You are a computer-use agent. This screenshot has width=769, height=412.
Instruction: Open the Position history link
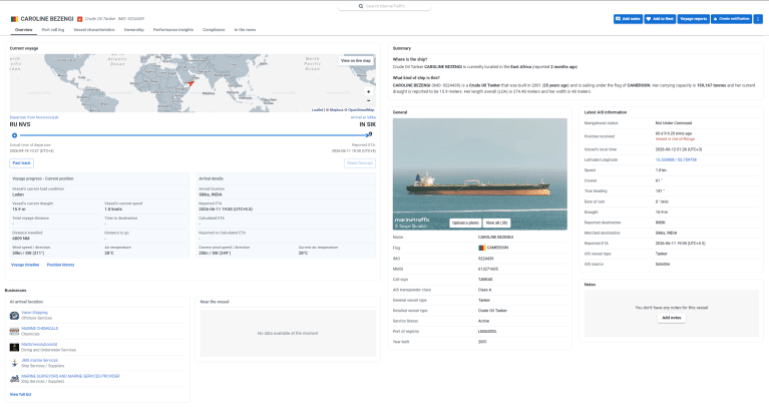pyautogui.click(x=61, y=265)
